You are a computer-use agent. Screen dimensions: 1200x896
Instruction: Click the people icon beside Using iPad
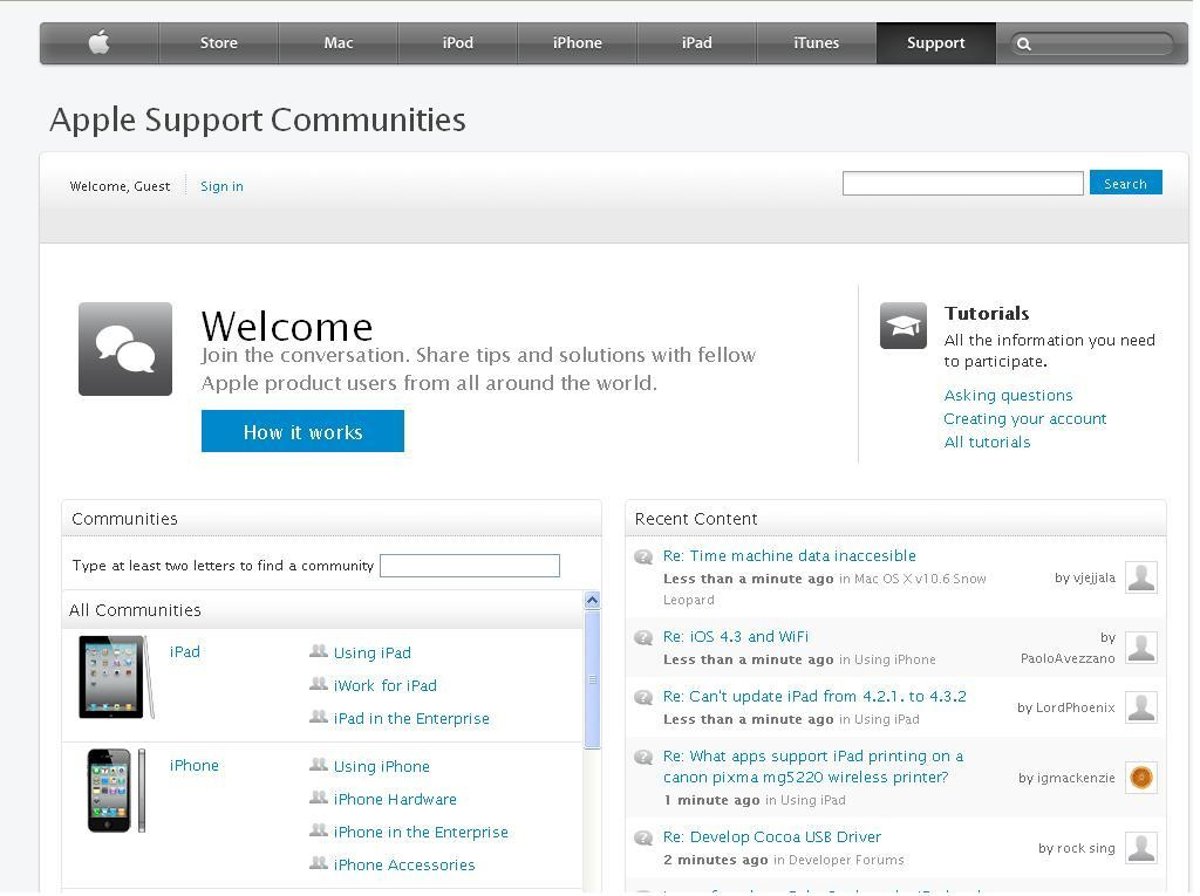pos(319,652)
